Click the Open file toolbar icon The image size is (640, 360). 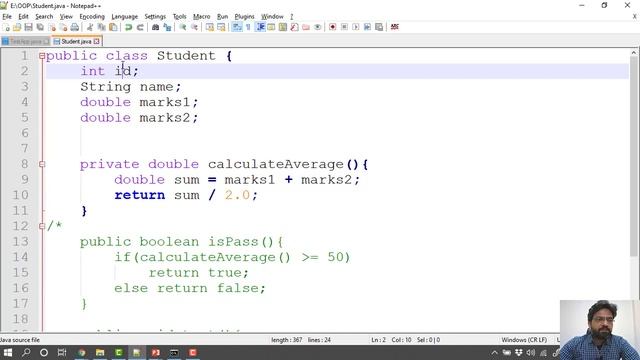coord(17,27)
